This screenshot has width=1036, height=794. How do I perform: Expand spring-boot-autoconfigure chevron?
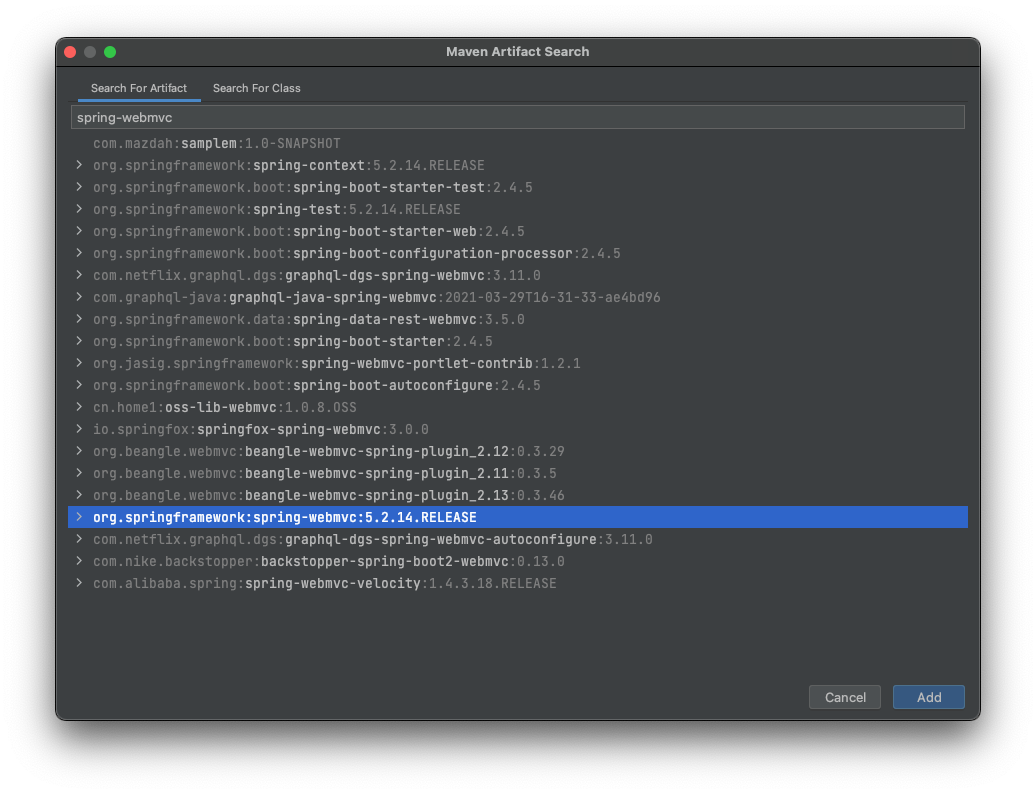[79, 385]
